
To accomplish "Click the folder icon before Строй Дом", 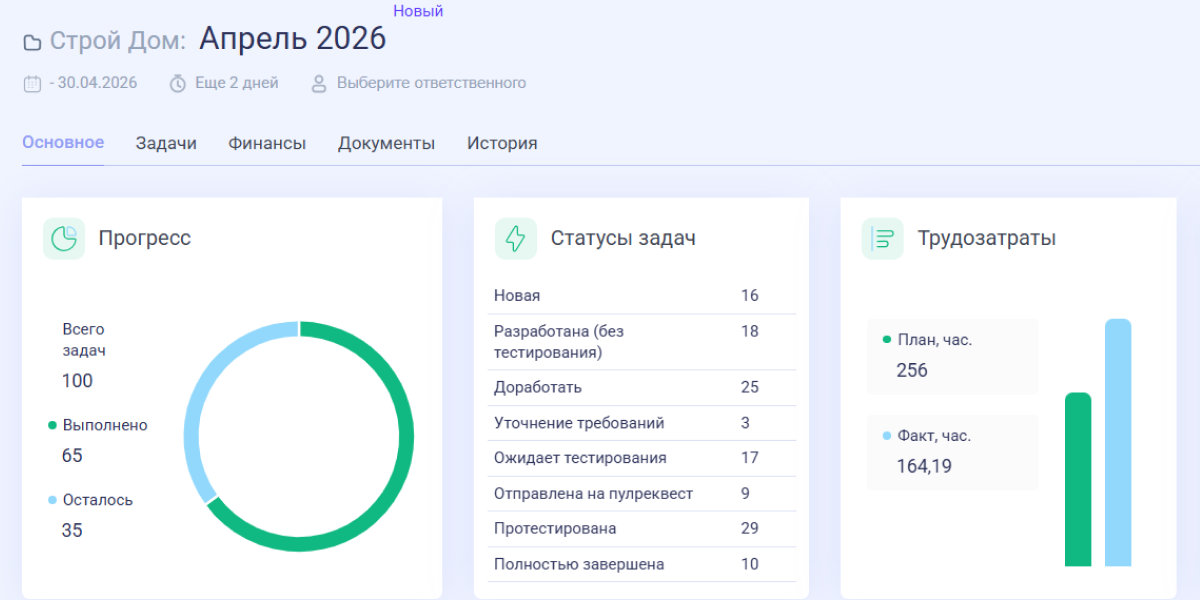I will 33,42.
